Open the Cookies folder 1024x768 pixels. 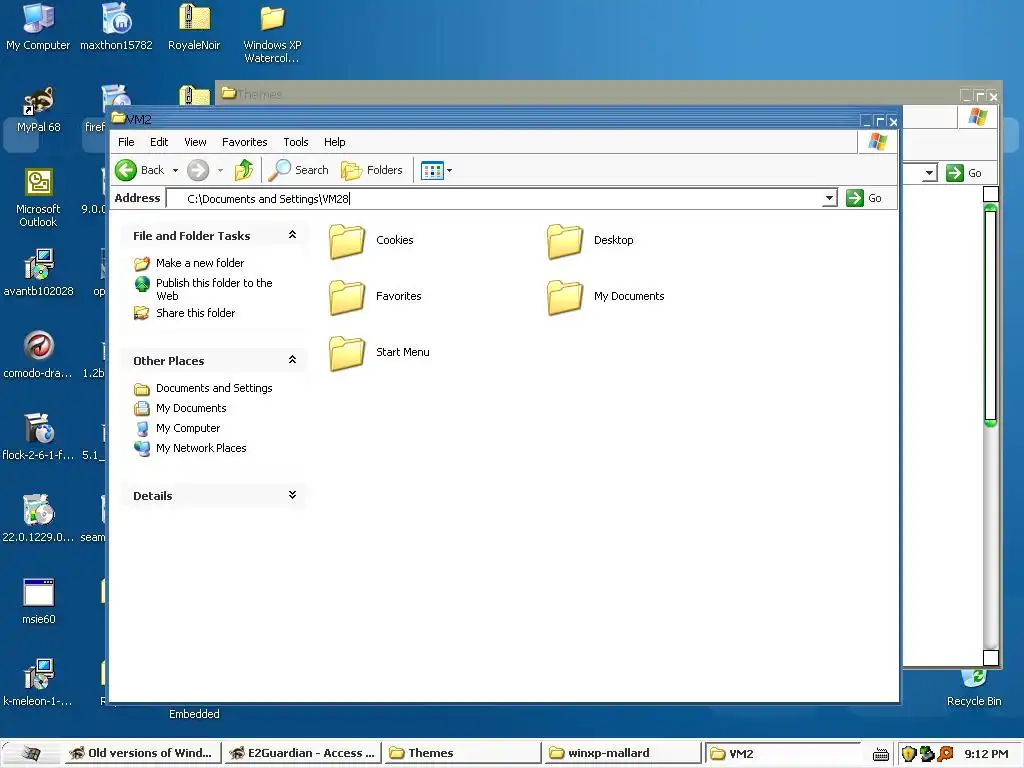pyautogui.click(x=372, y=240)
